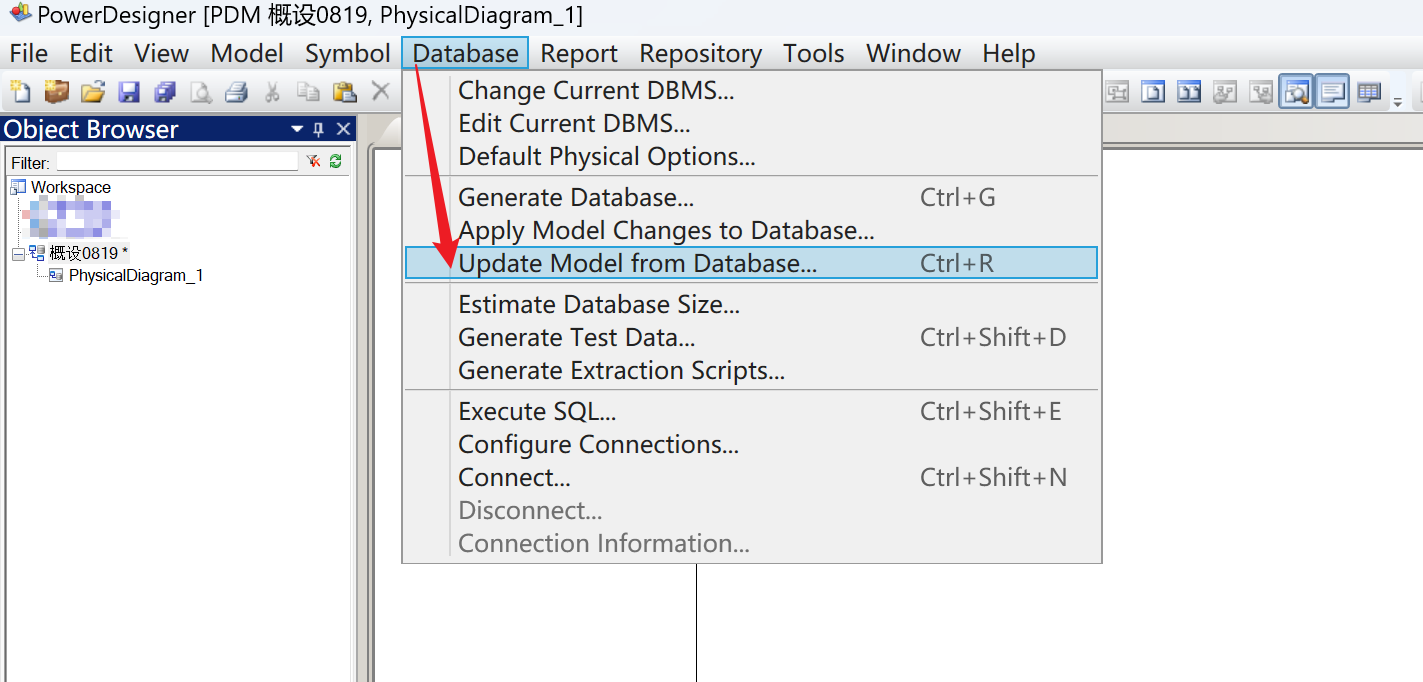Toggle the Output window button in toolbar
1423x682 pixels.
click(x=1332, y=93)
